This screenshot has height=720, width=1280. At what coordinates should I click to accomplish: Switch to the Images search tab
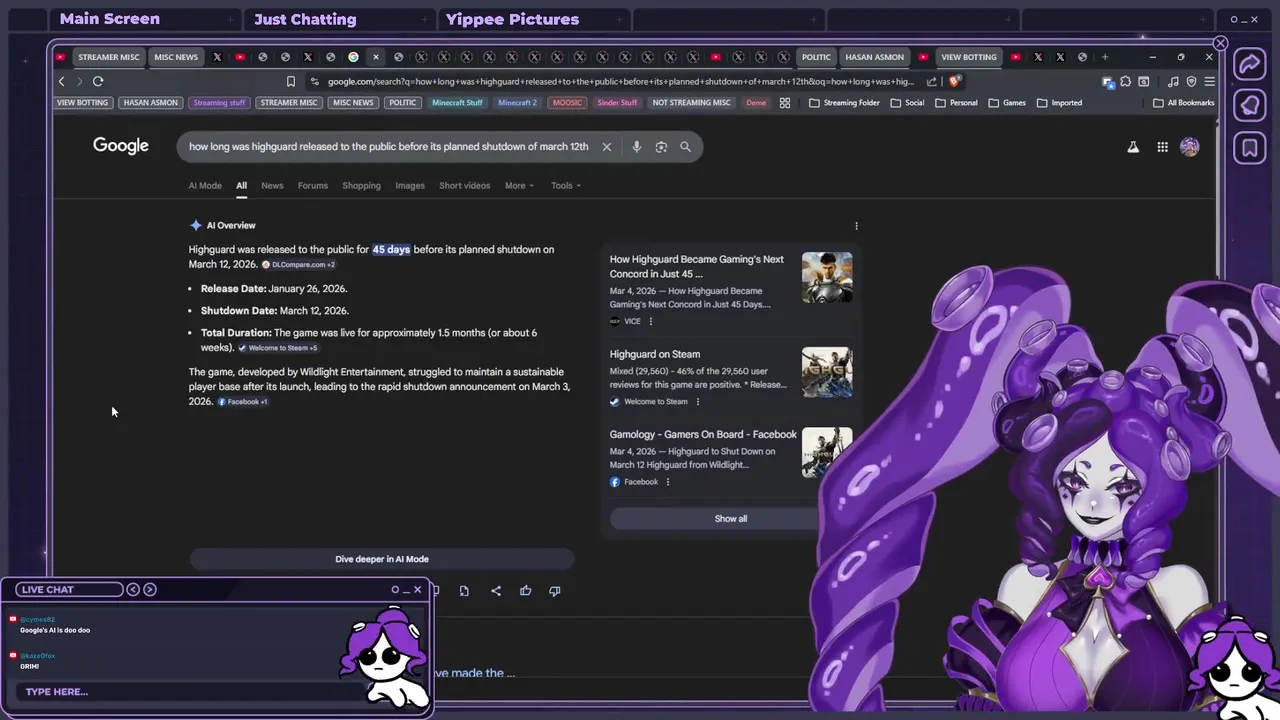click(x=410, y=185)
